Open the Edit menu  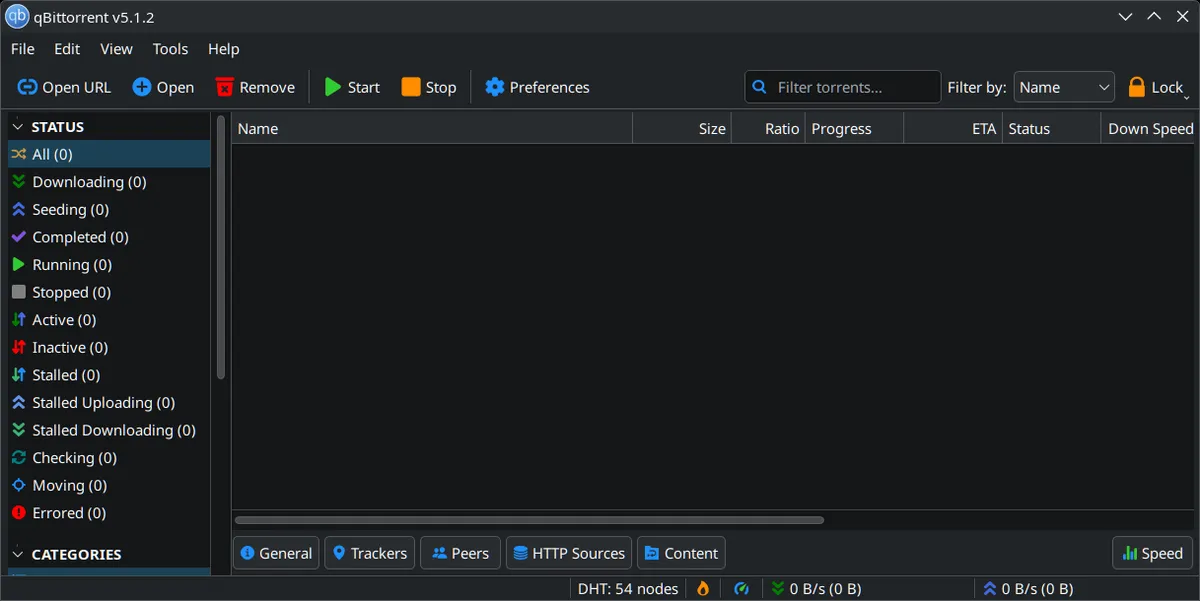click(x=67, y=49)
